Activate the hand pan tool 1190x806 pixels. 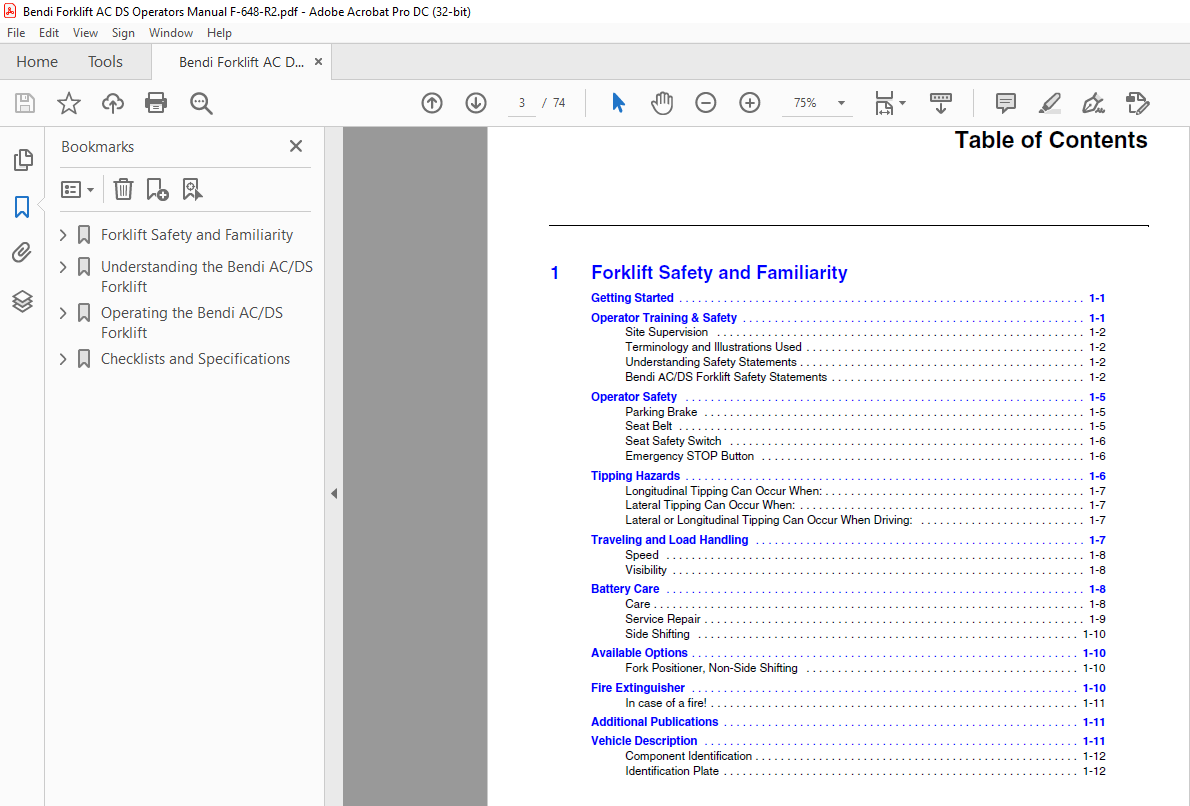[x=662, y=102]
